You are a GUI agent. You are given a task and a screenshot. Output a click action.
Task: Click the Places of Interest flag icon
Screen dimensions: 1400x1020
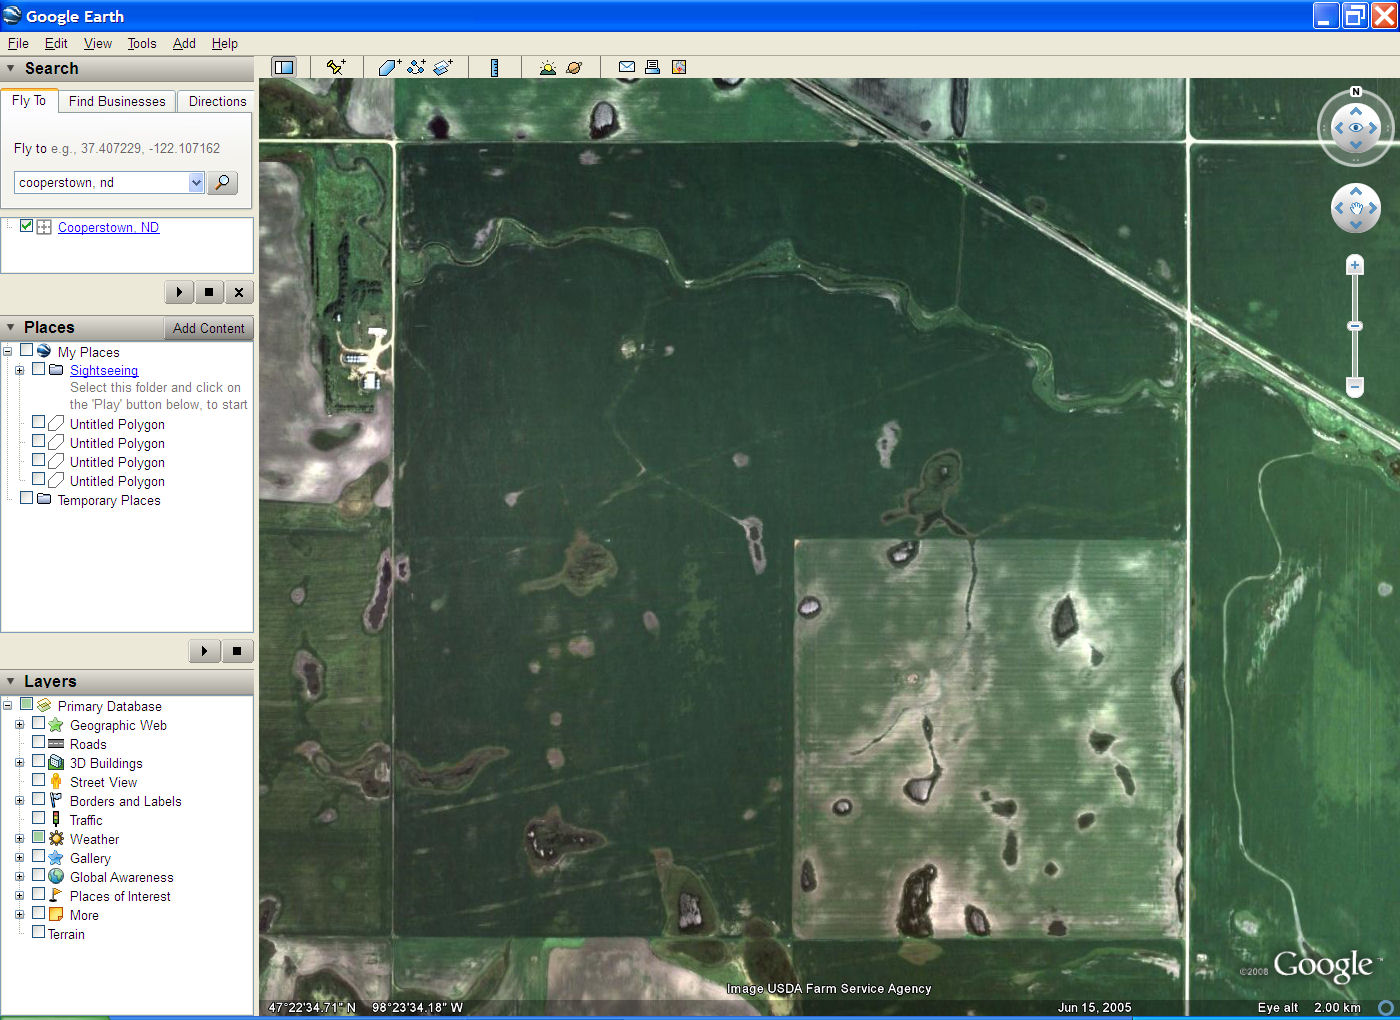pos(56,896)
